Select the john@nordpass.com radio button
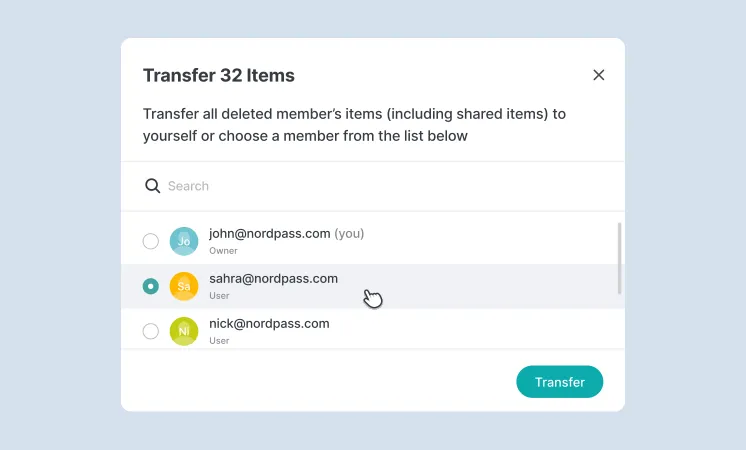 click(x=151, y=241)
